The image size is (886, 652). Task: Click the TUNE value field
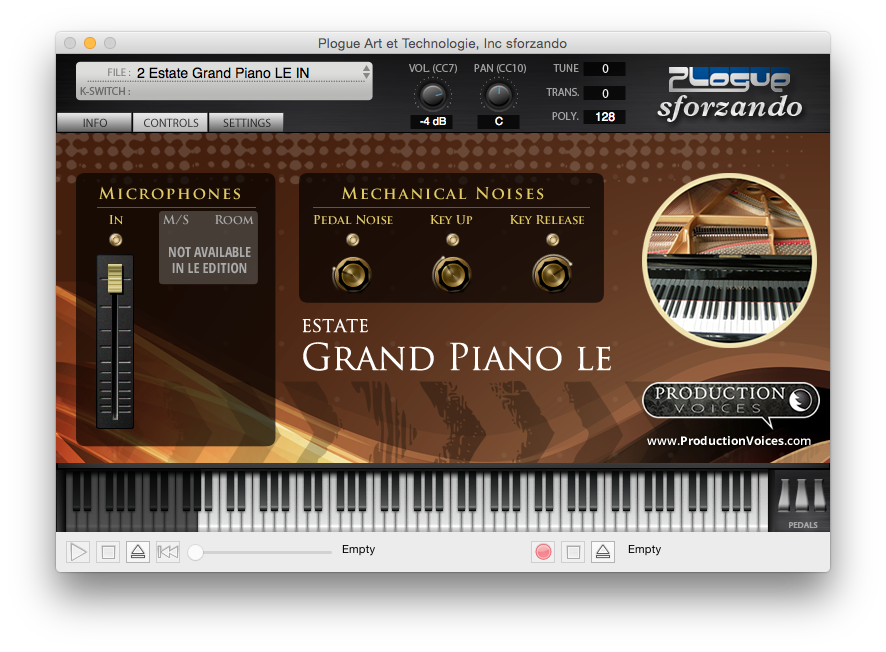605,68
